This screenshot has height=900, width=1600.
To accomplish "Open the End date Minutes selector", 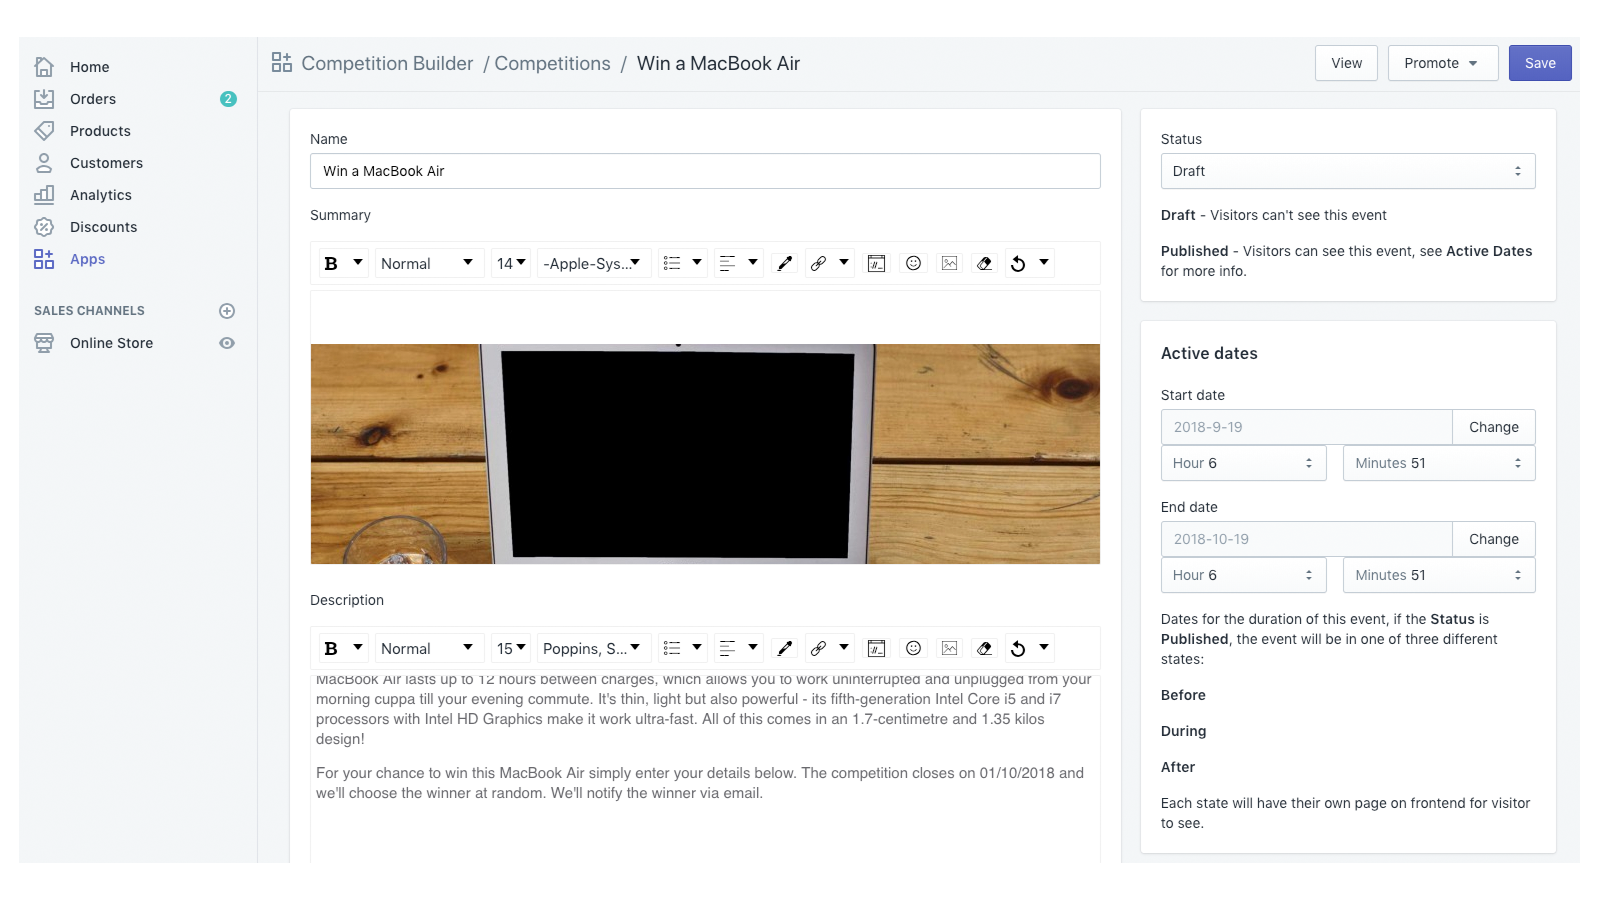I will (x=1438, y=575).
